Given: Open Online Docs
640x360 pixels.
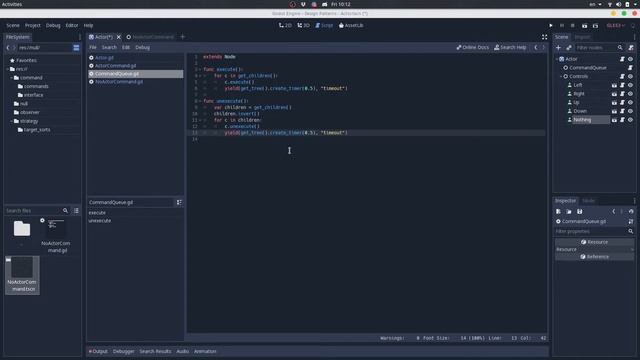Looking at the screenshot, I should pos(473,47).
